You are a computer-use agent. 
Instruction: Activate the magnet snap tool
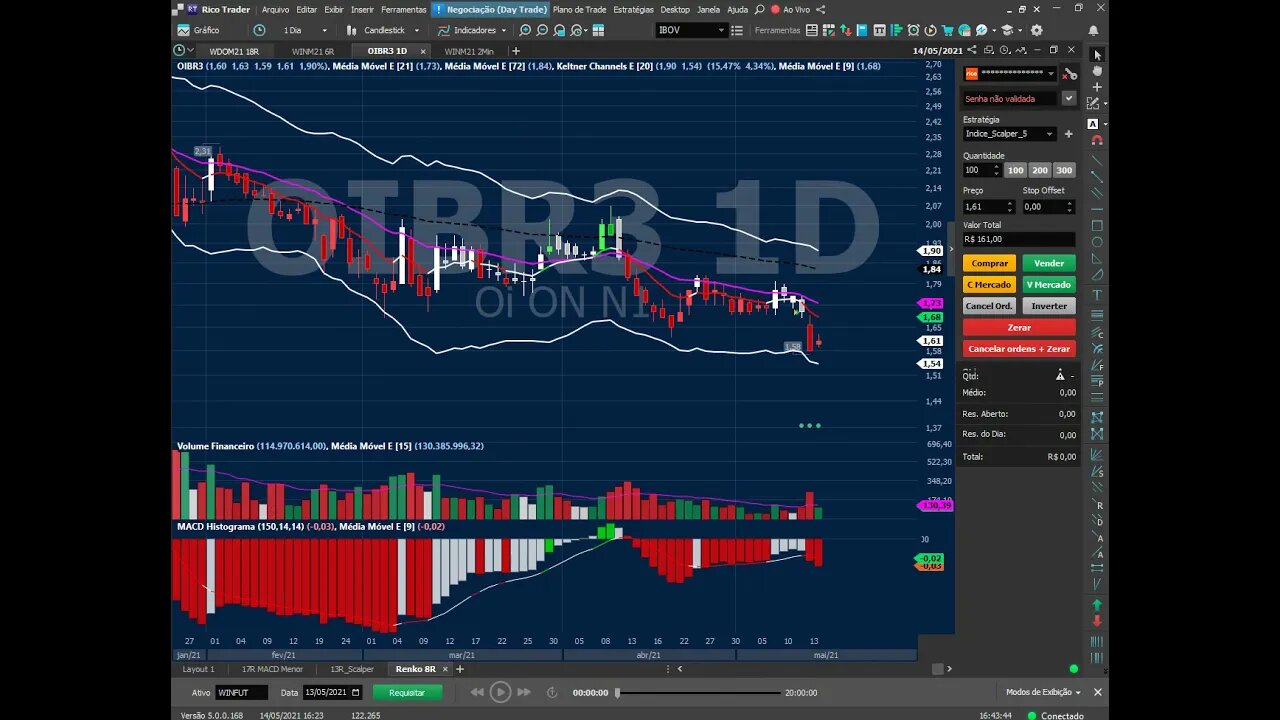tap(1097, 140)
